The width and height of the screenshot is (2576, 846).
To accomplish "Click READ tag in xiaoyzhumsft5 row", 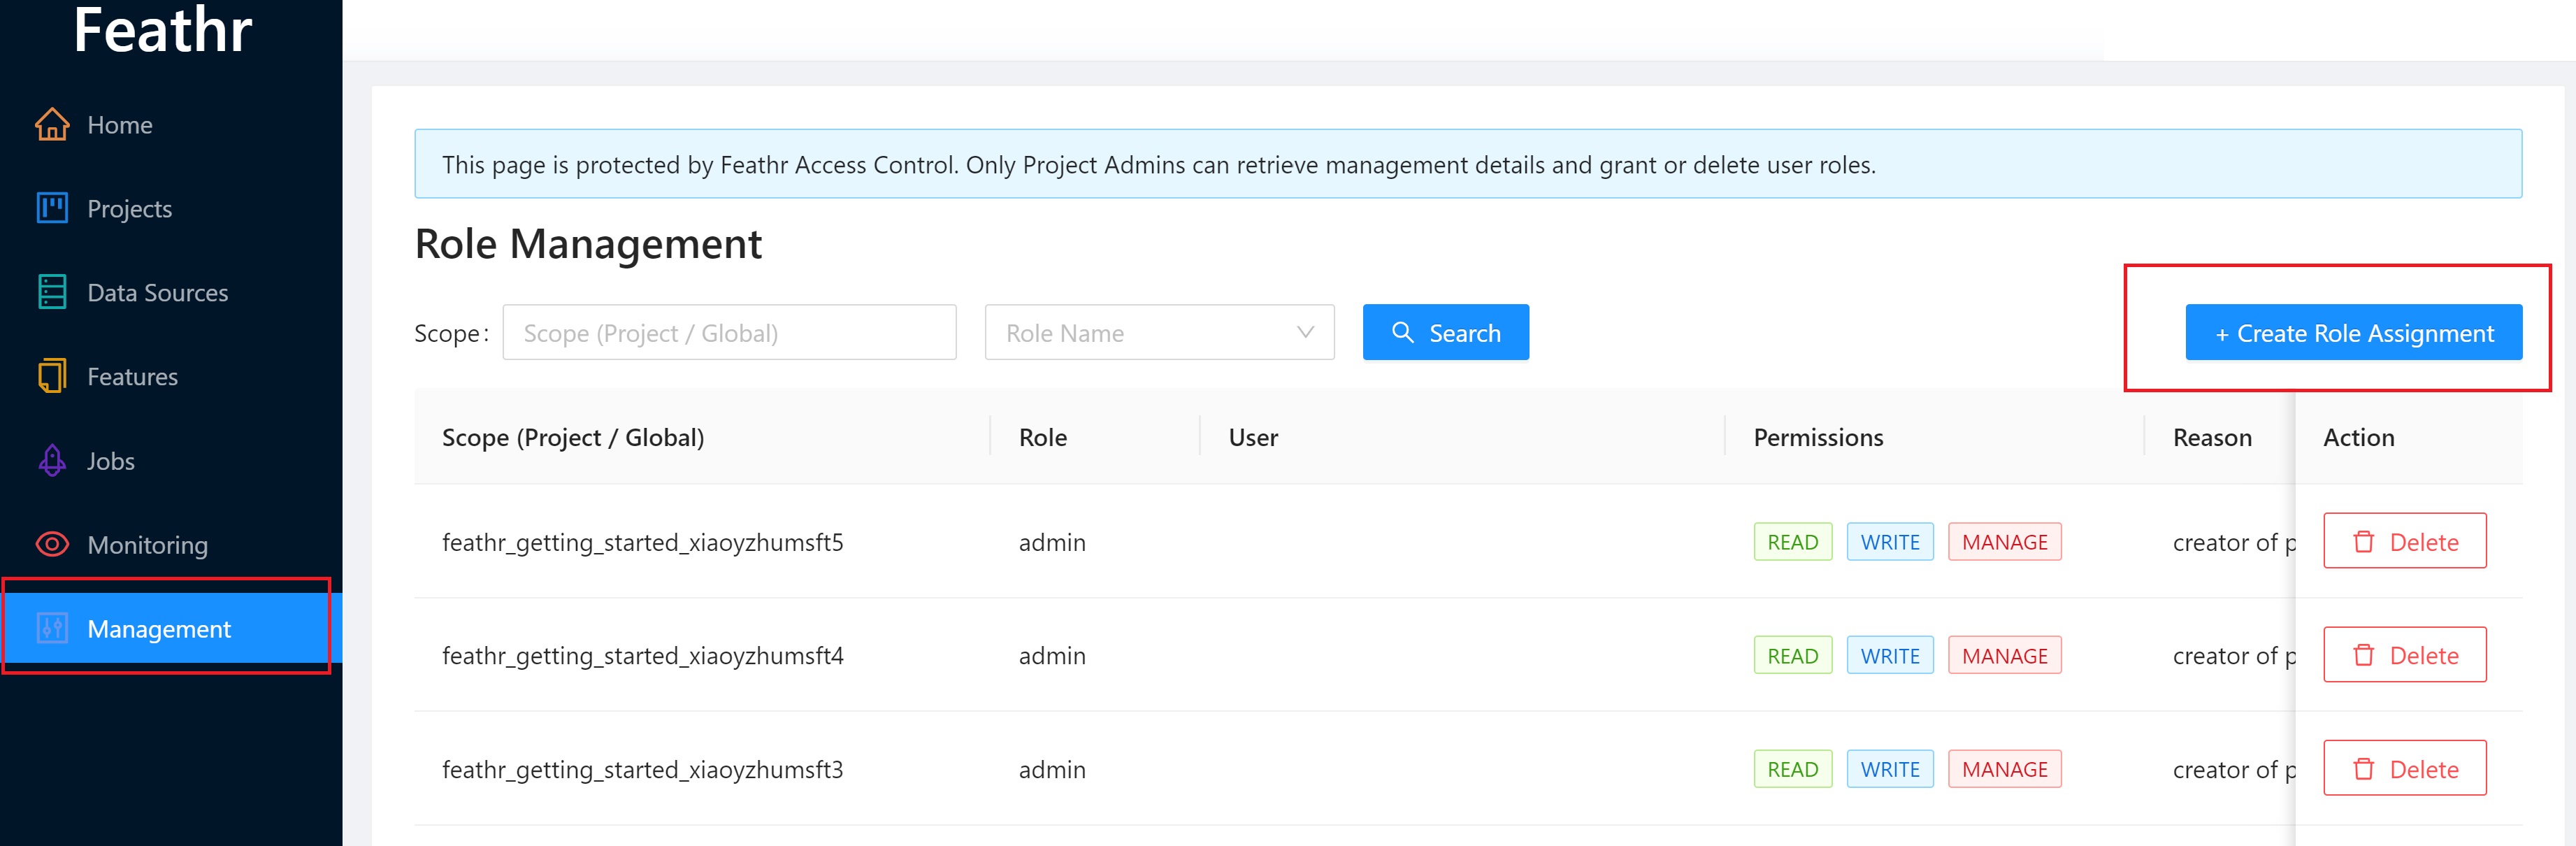I will point(1792,541).
